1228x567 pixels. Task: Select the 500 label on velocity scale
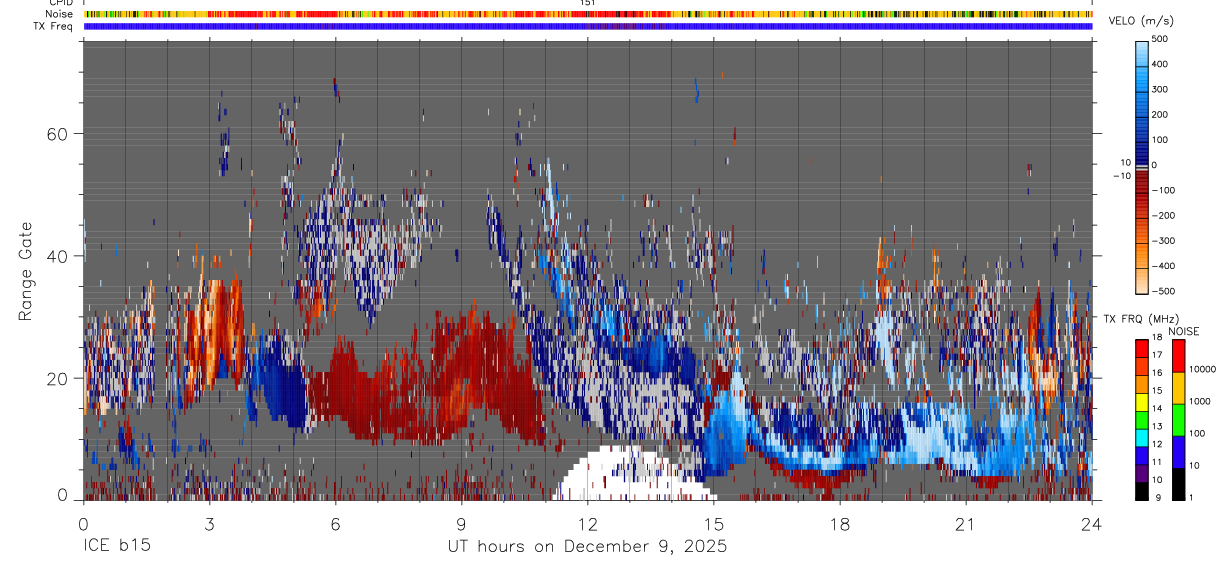pyautogui.click(x=1162, y=39)
